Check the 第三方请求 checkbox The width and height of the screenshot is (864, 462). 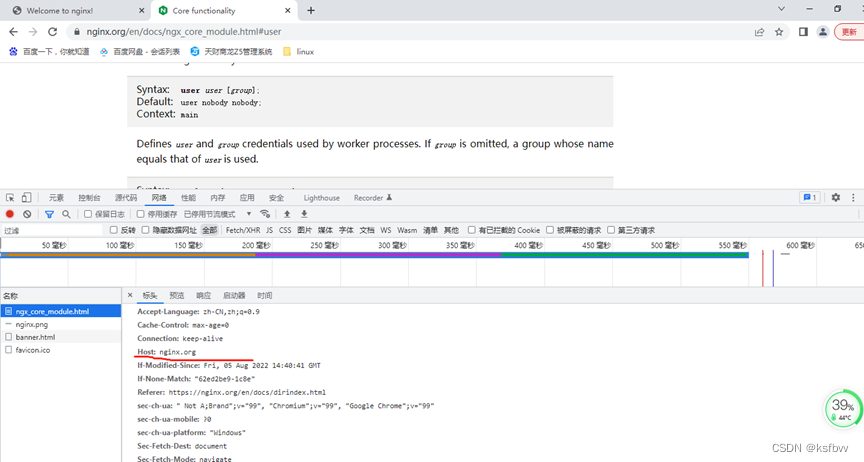coord(611,230)
